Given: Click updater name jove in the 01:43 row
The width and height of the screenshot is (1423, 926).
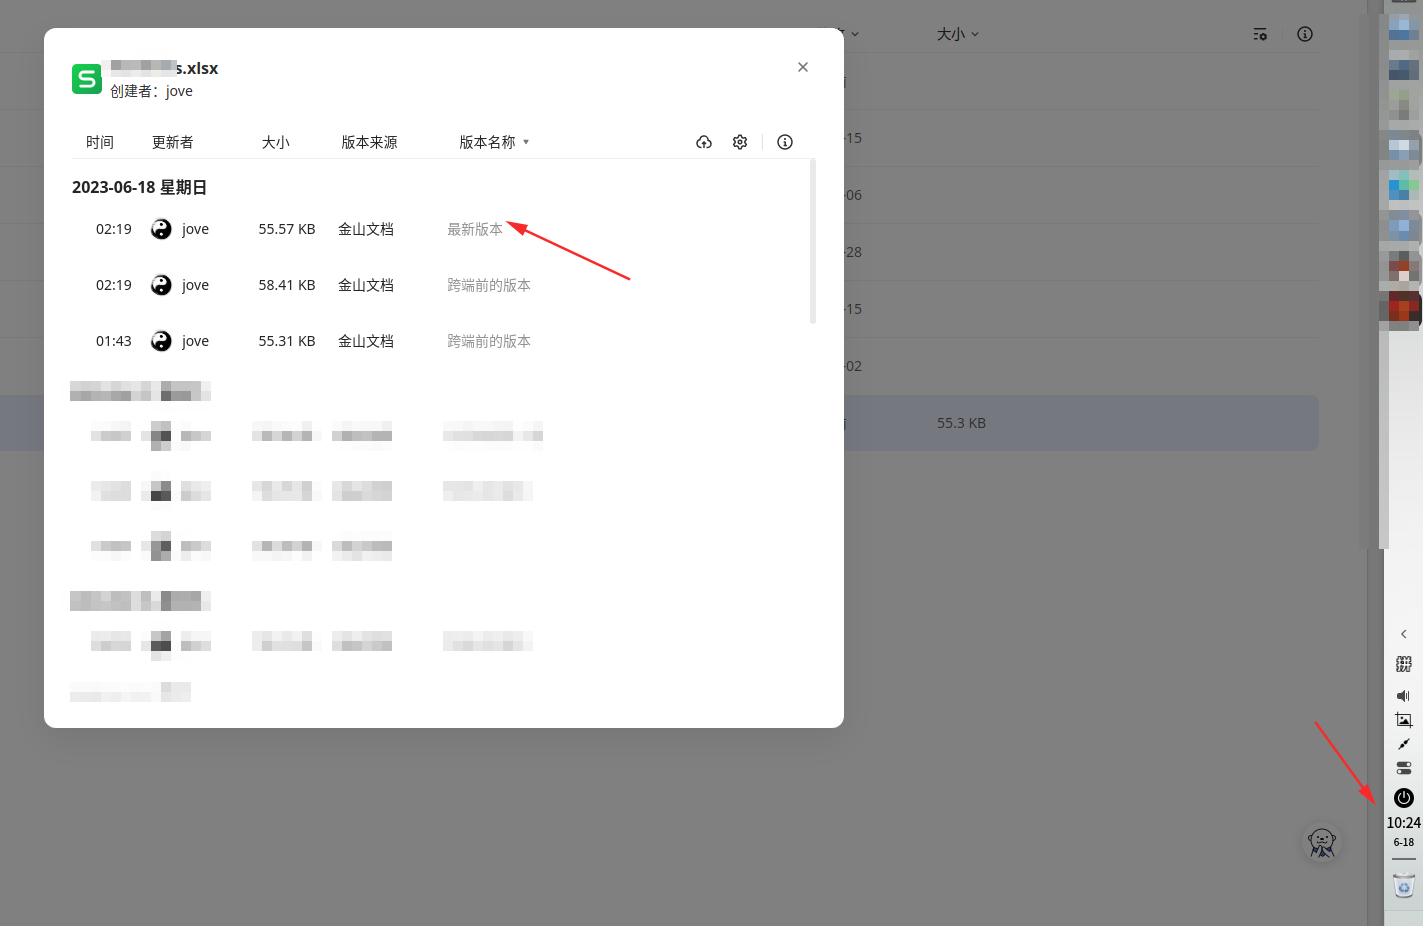Looking at the screenshot, I should pyautogui.click(x=195, y=341).
